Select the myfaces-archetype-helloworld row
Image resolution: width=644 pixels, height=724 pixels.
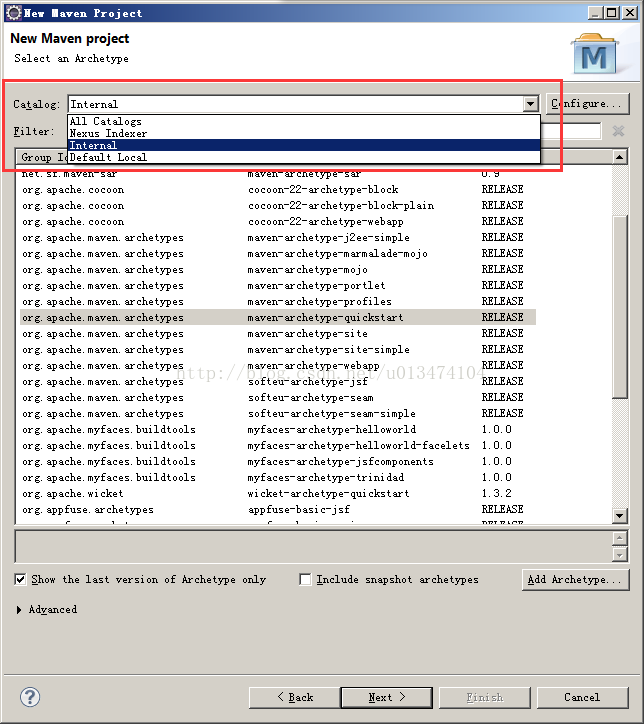(278, 429)
